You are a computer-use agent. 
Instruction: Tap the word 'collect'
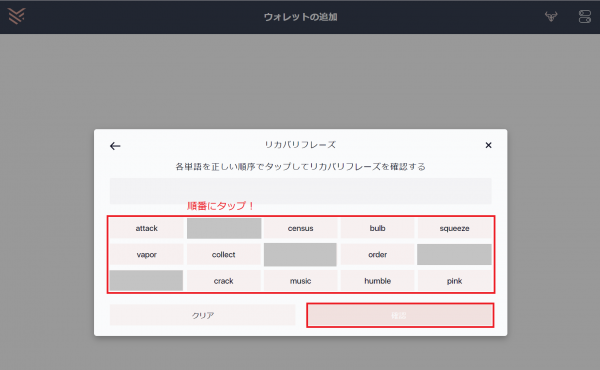click(223, 254)
